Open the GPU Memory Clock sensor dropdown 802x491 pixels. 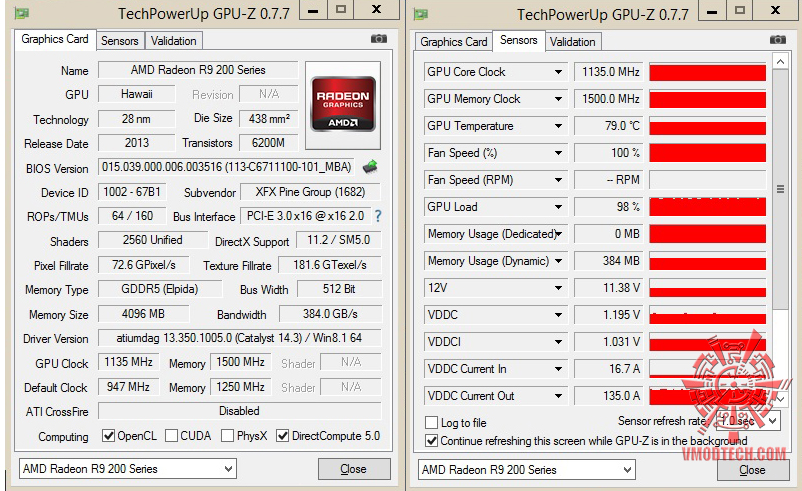(x=559, y=99)
